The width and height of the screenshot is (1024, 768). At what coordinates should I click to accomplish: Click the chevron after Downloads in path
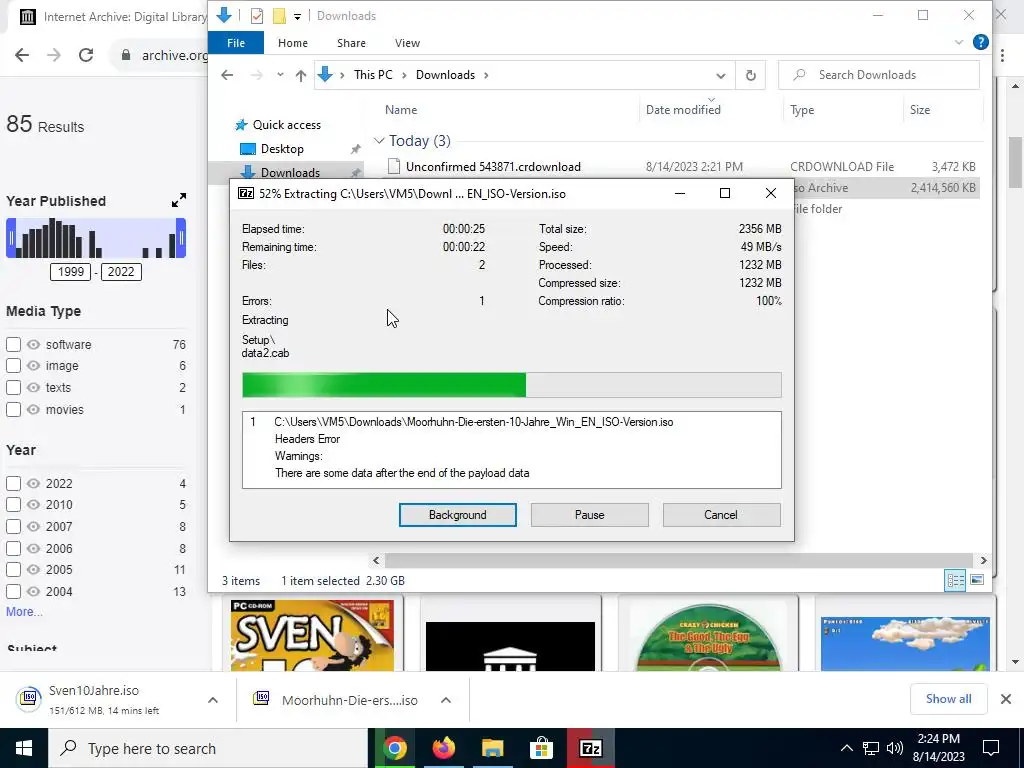click(x=486, y=75)
